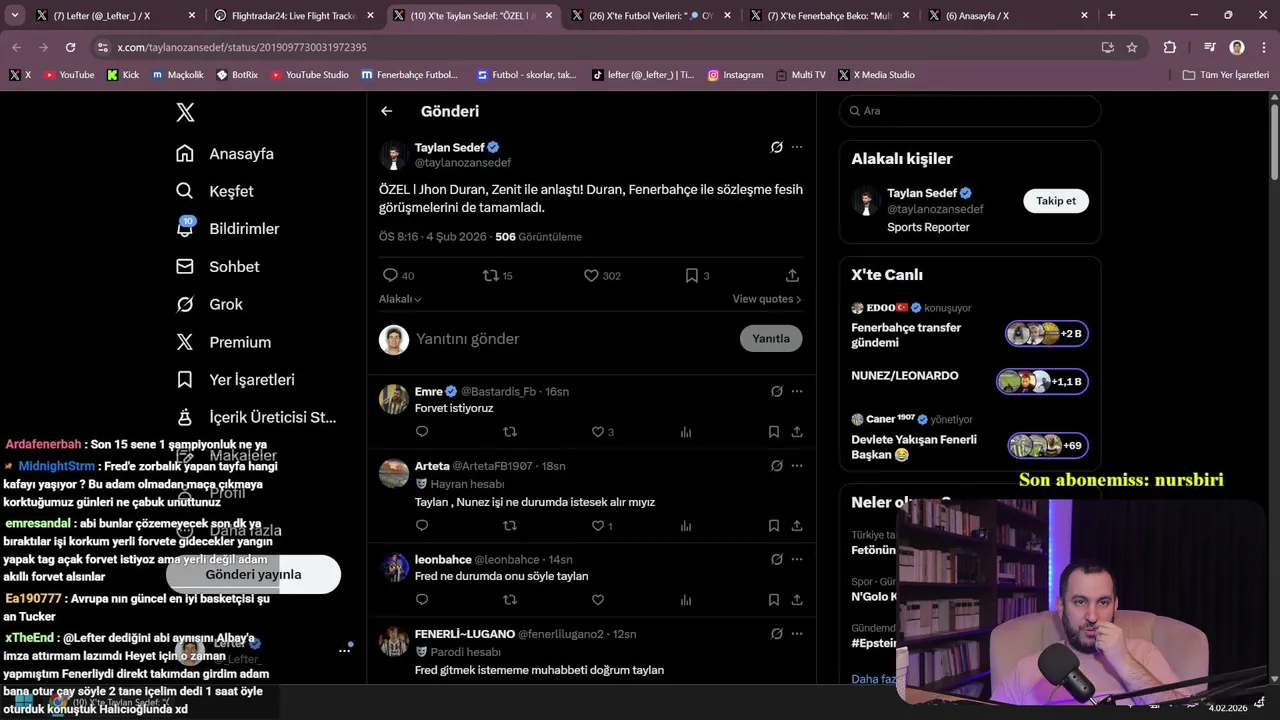Viewport: 1280px width, 720px height.
Task: Open YouTube Studio bookmark
Action: tap(309, 75)
